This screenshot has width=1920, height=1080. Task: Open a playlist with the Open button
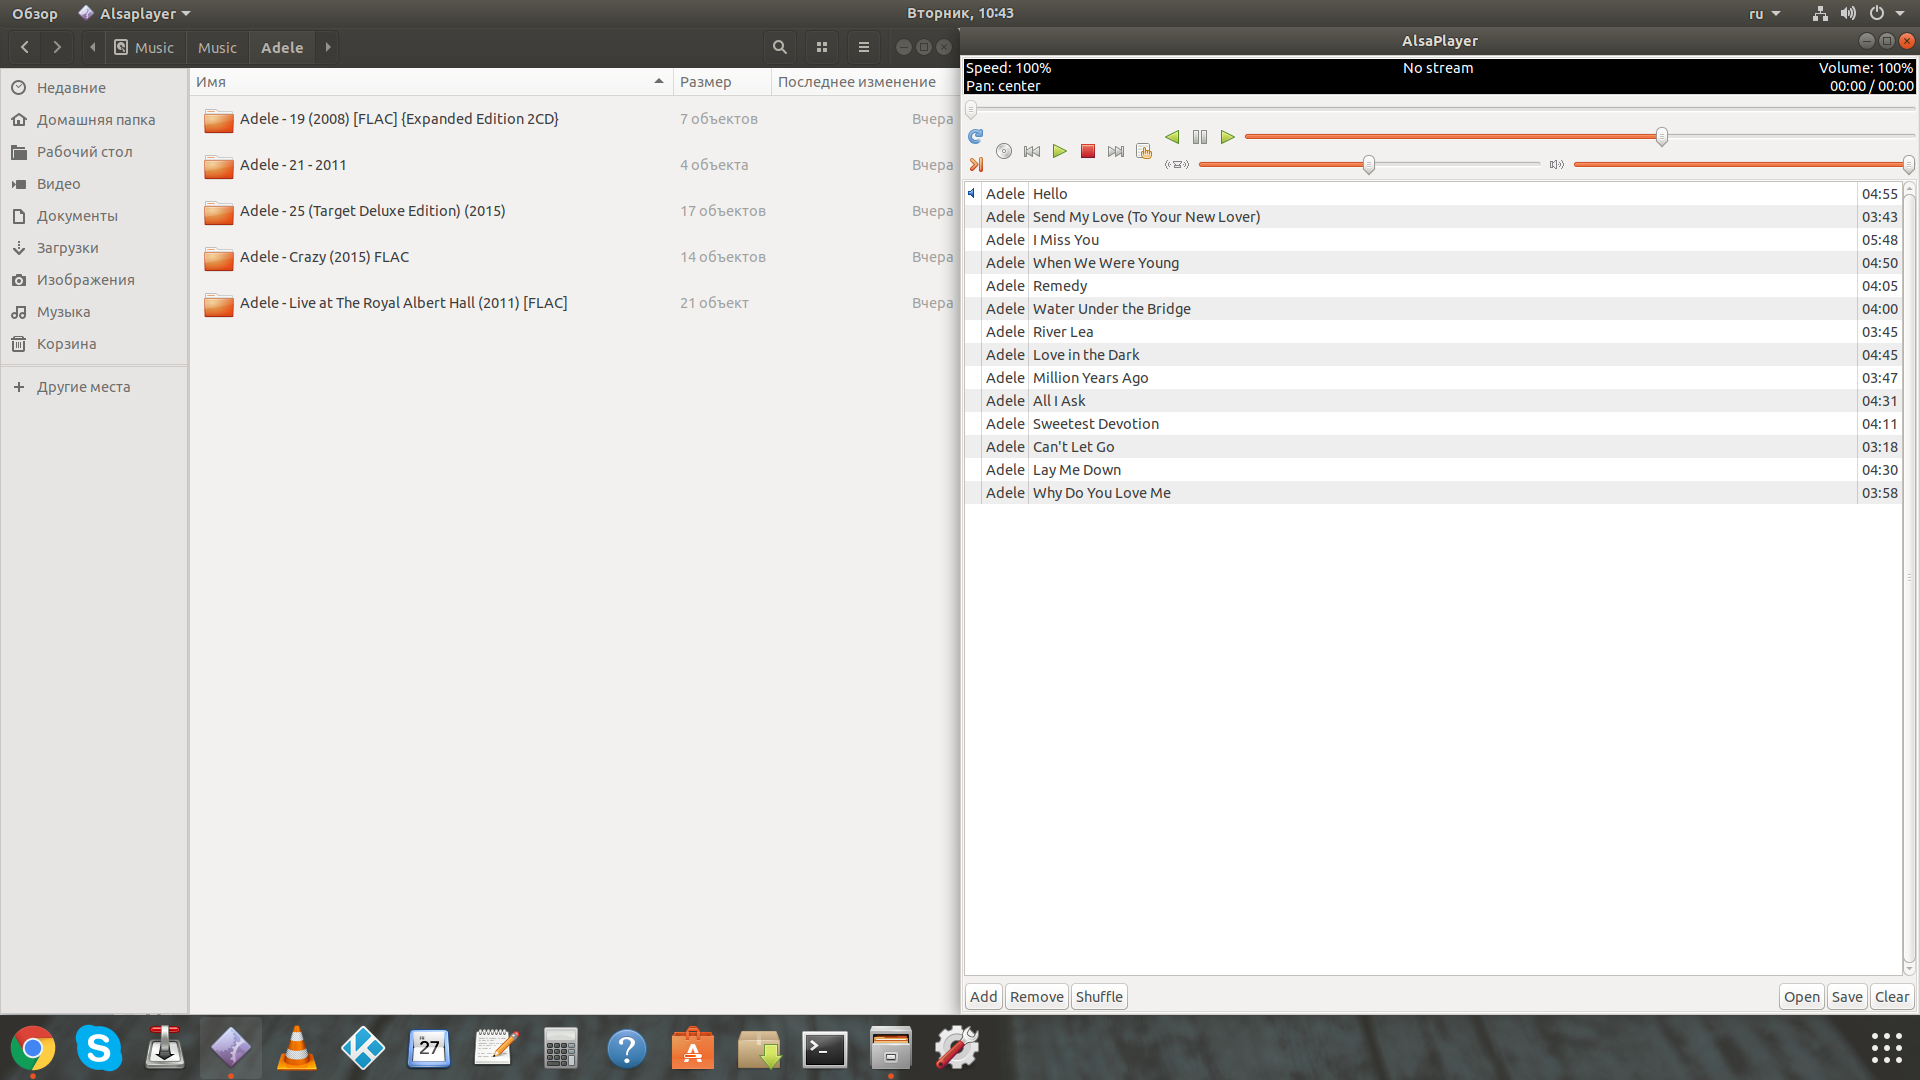click(x=1801, y=996)
